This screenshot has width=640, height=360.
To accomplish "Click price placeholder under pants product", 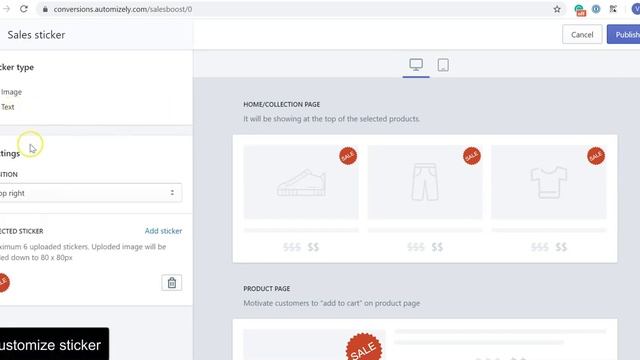I will click(x=425, y=247).
